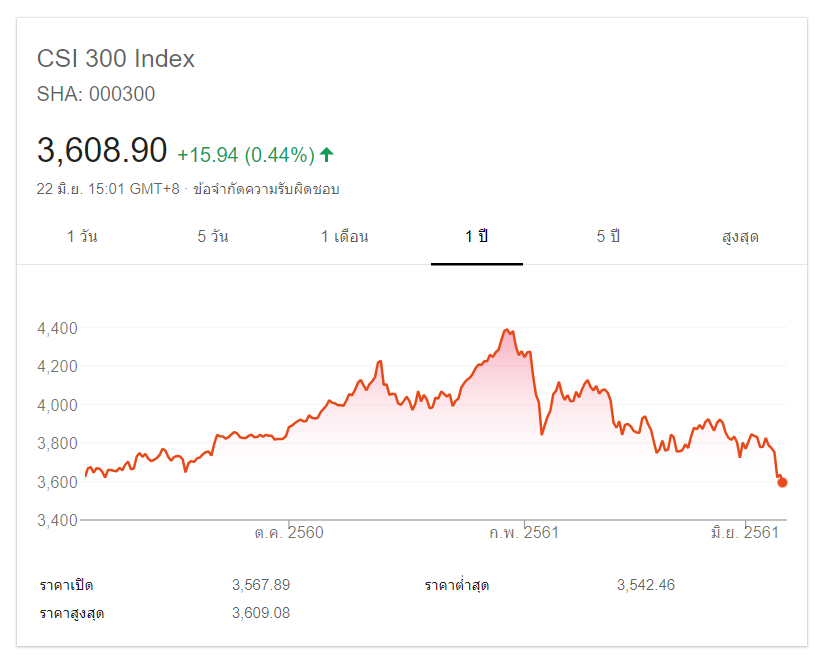Click the red endpoint dot on chart
The image size is (824, 663).
pyautogui.click(x=782, y=482)
